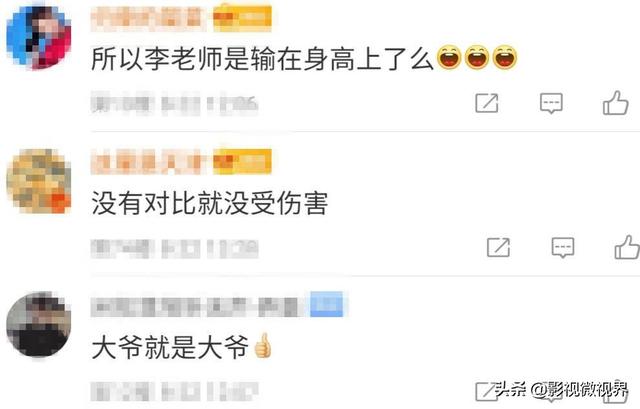Open the 影视微视界 watermark link
This screenshot has height=409, width=640.
[x=562, y=390]
